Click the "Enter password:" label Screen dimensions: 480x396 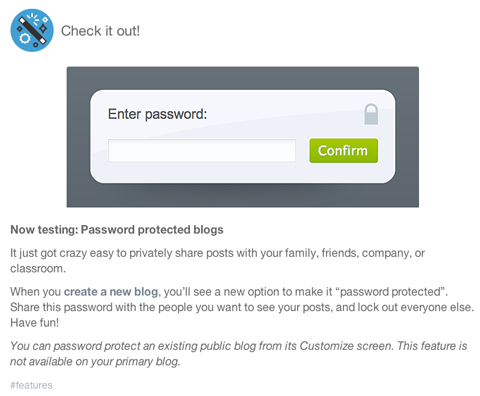157,114
